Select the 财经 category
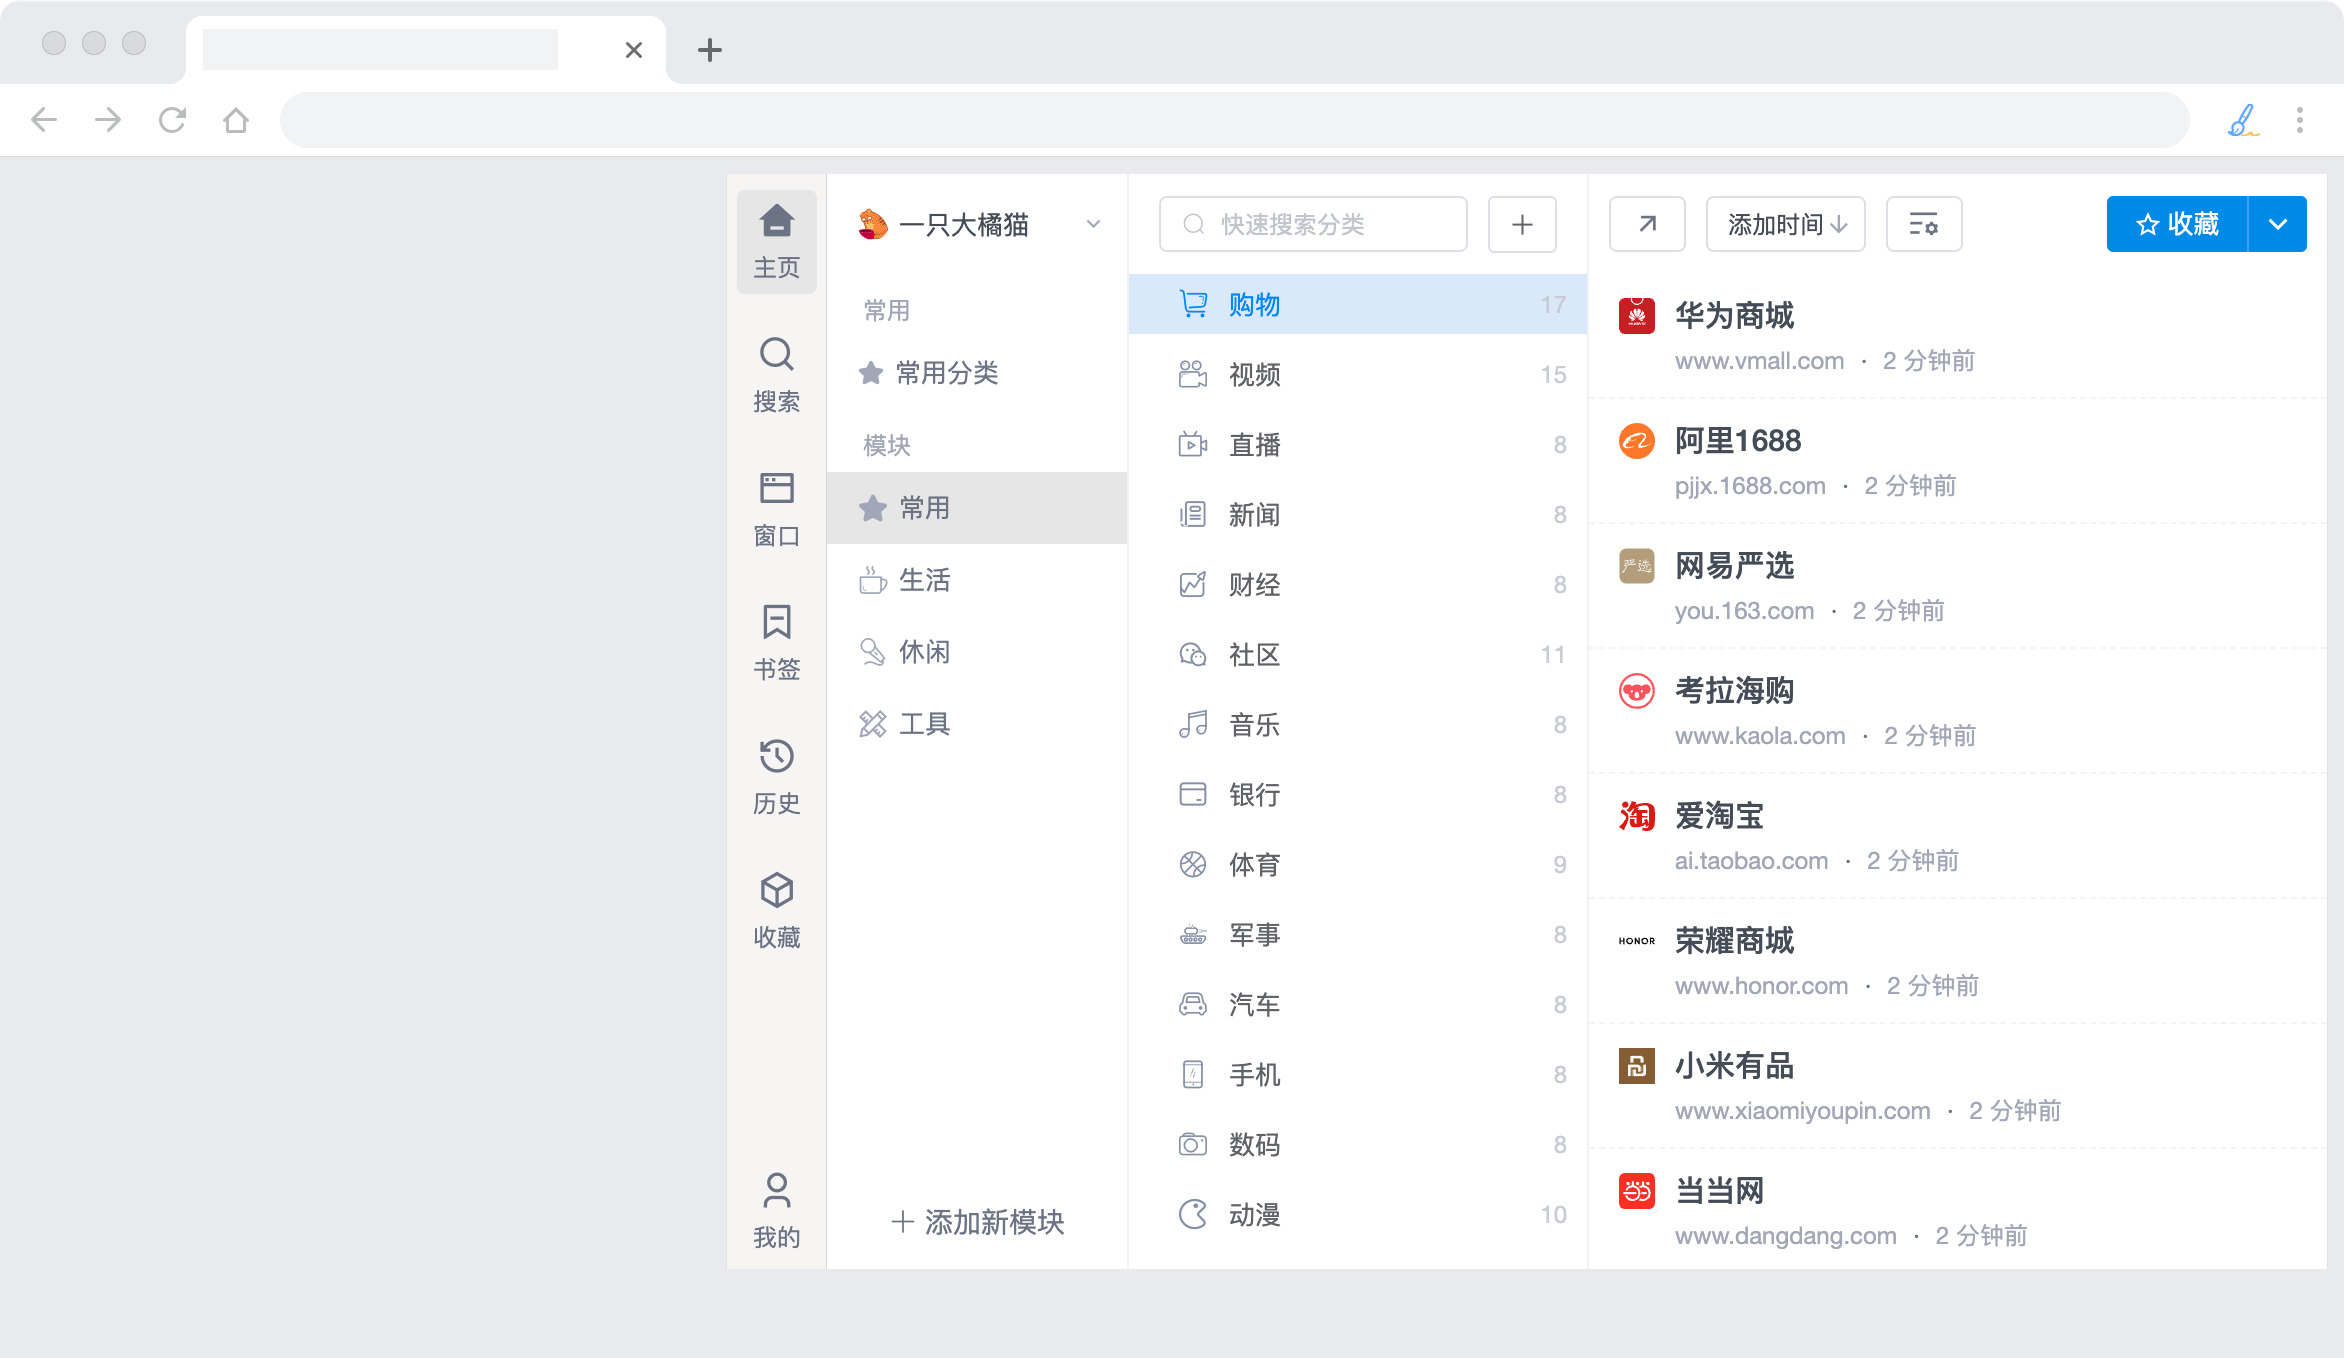Image resolution: width=2344 pixels, height=1358 pixels. click(1357, 584)
